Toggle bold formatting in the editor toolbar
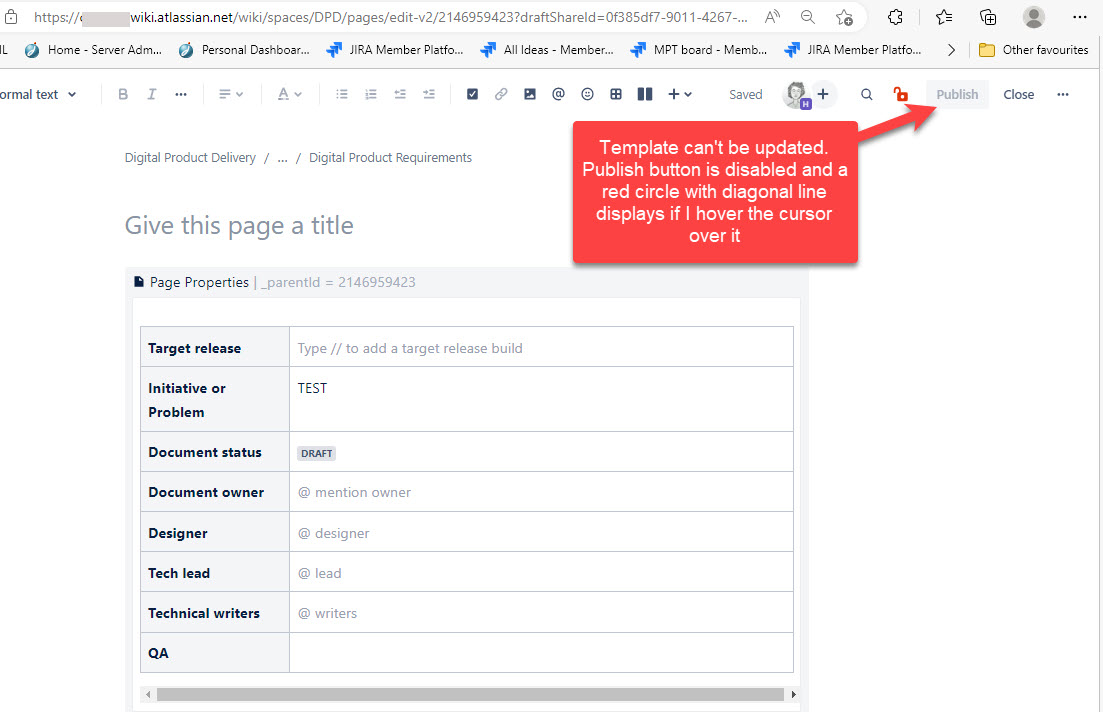This screenshot has width=1103, height=712. 123,94
